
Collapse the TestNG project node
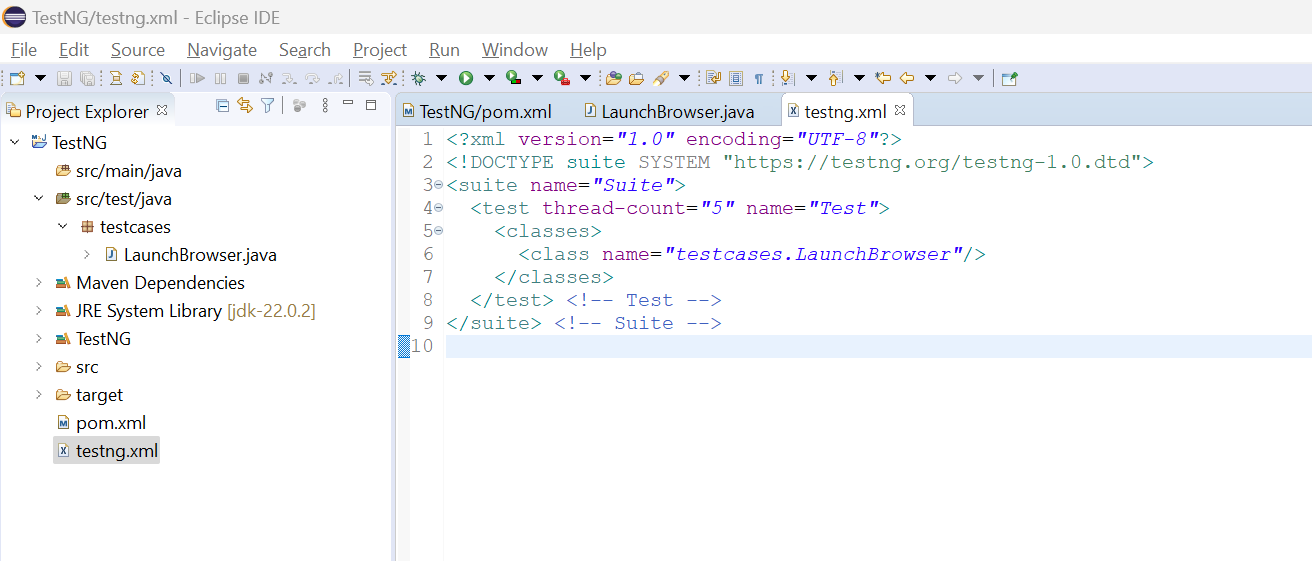pyautogui.click(x=14, y=143)
